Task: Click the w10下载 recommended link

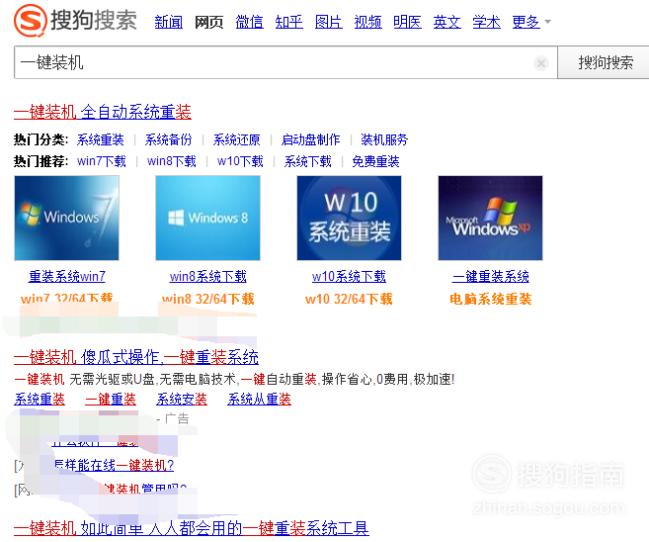Action: tap(240, 161)
